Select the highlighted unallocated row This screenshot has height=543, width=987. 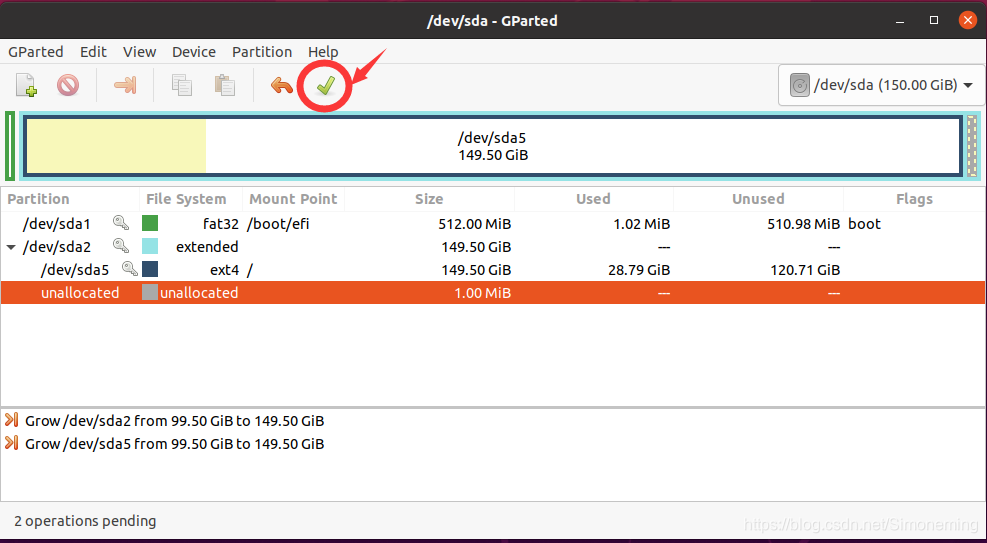[x=494, y=293]
